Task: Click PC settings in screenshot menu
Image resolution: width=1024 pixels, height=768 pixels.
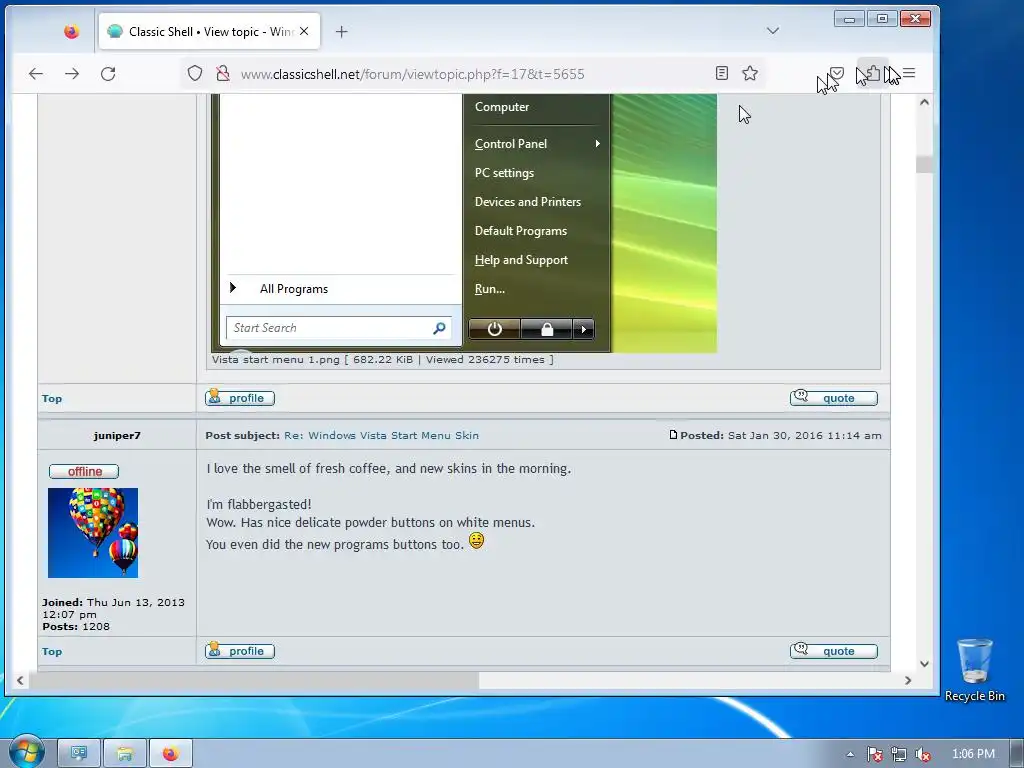Action: coord(504,173)
